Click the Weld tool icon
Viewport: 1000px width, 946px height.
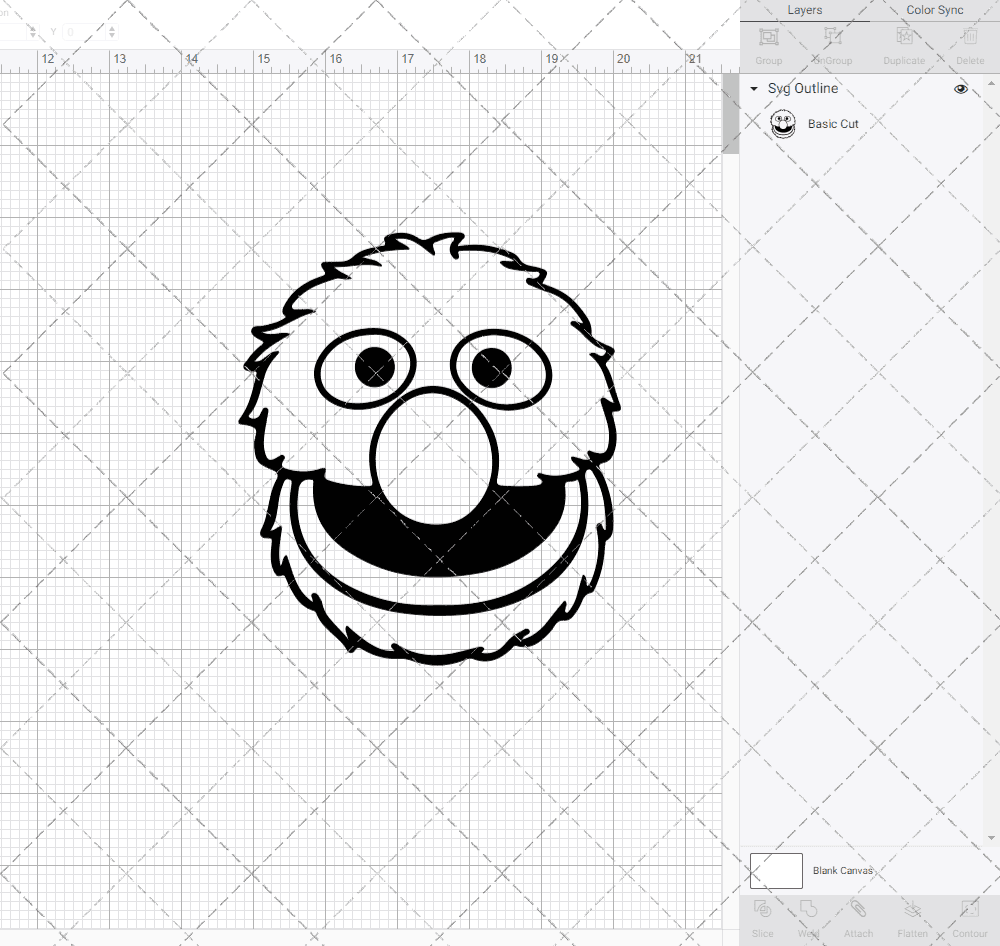point(808,908)
